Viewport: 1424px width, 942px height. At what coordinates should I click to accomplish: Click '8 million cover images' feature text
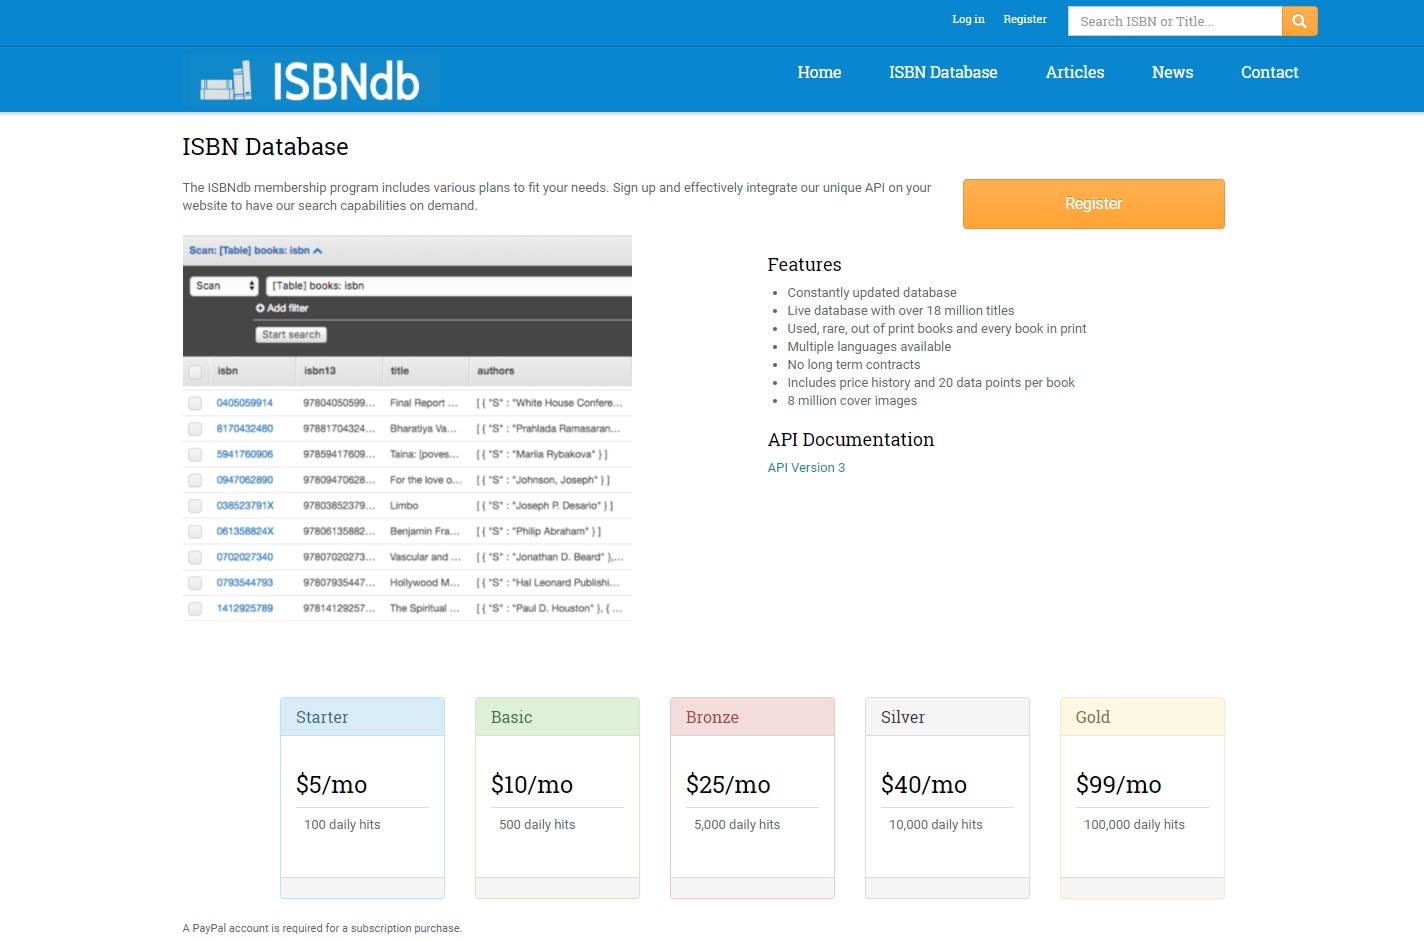click(852, 401)
